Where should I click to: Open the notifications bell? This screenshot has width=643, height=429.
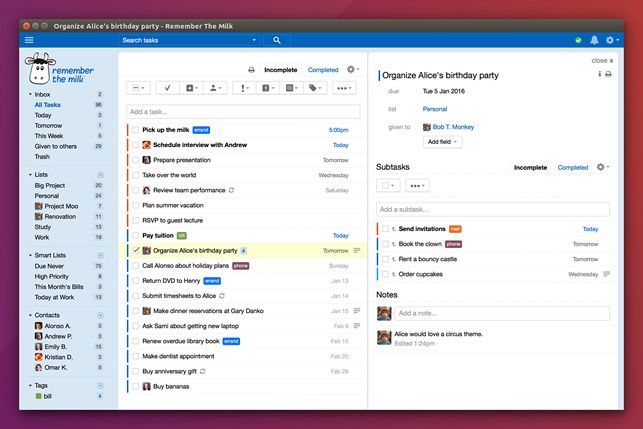(x=594, y=40)
